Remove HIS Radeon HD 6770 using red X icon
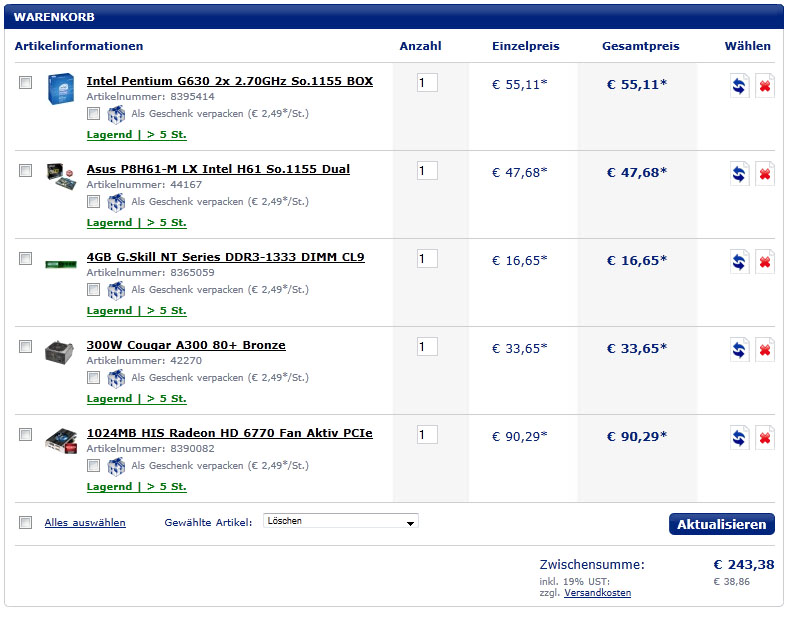This screenshot has height=617, width=785. (764, 438)
